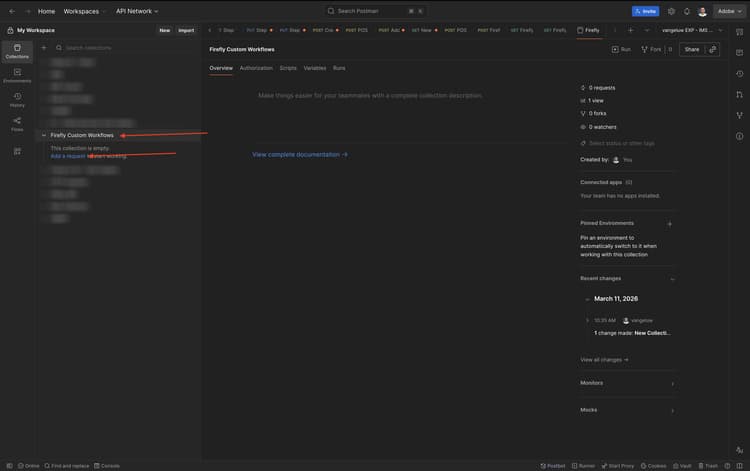Click the collection description placeholder text
750x471 pixels.
pos(370,96)
